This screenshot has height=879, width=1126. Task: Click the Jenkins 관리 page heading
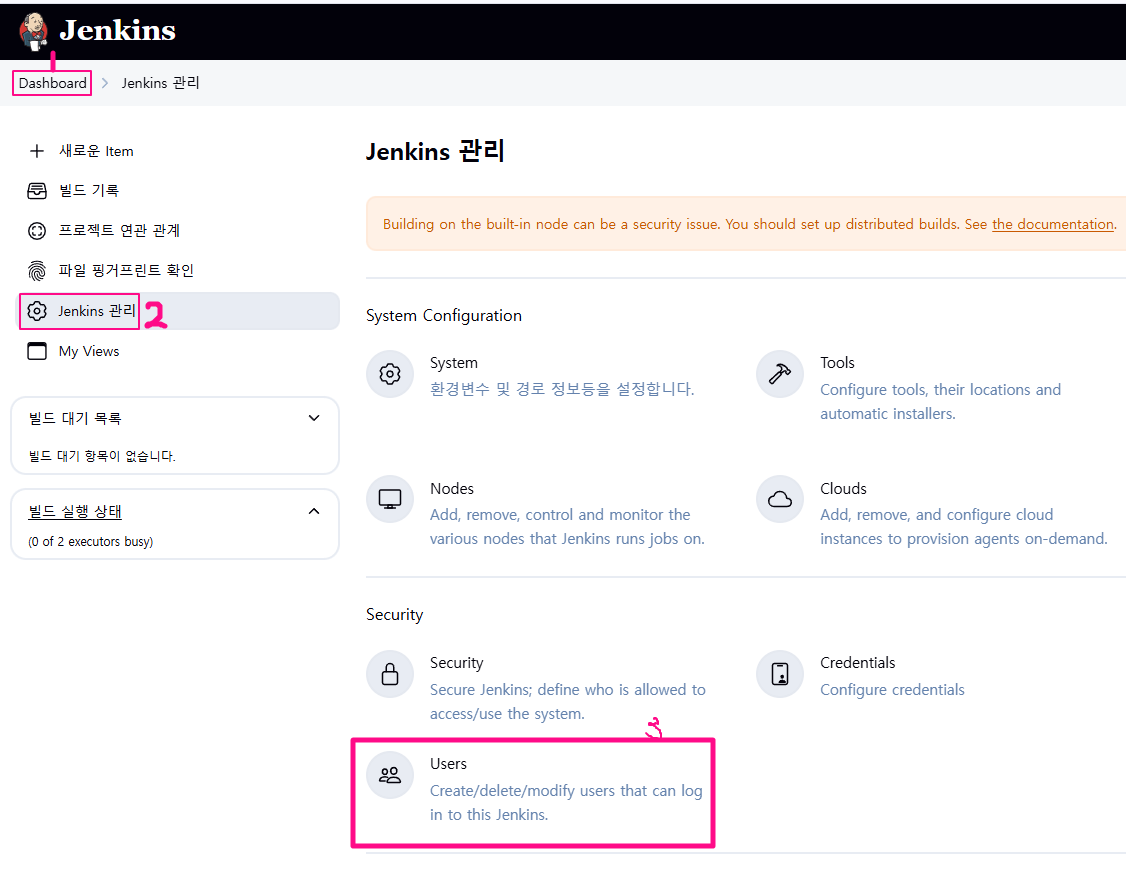pos(435,152)
